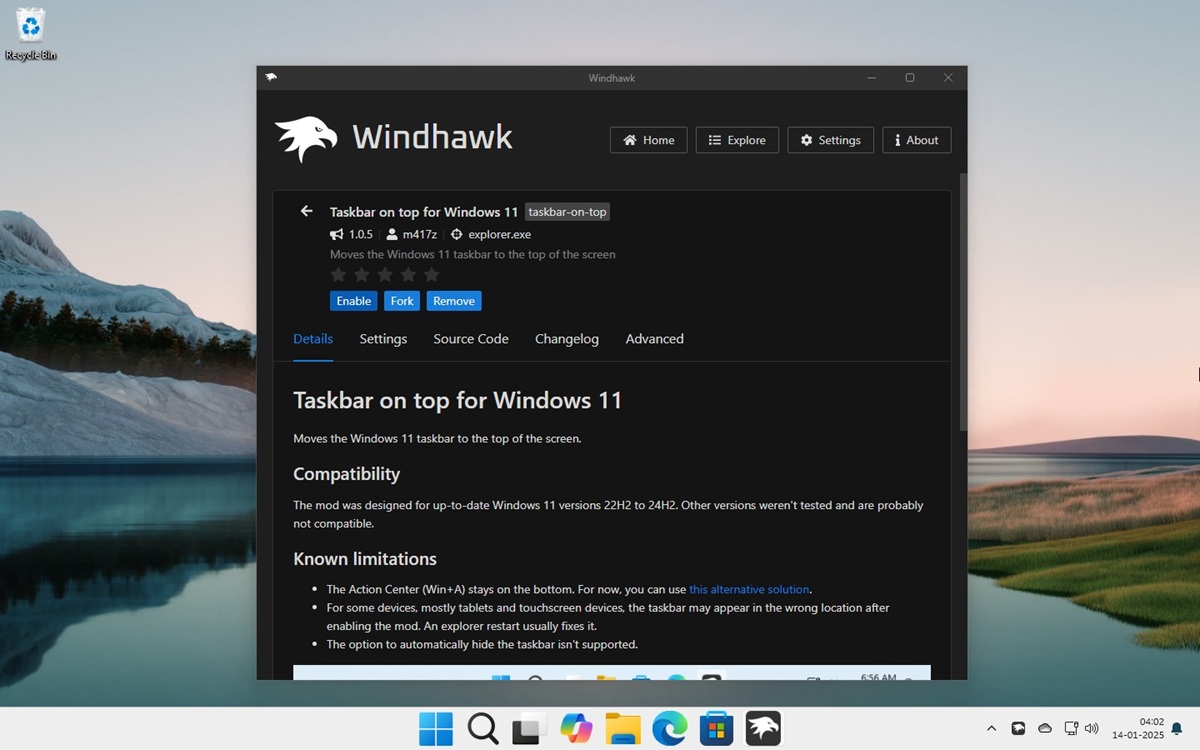Open Microsoft Store from the taskbar
This screenshot has height=750, width=1200.
(716, 728)
